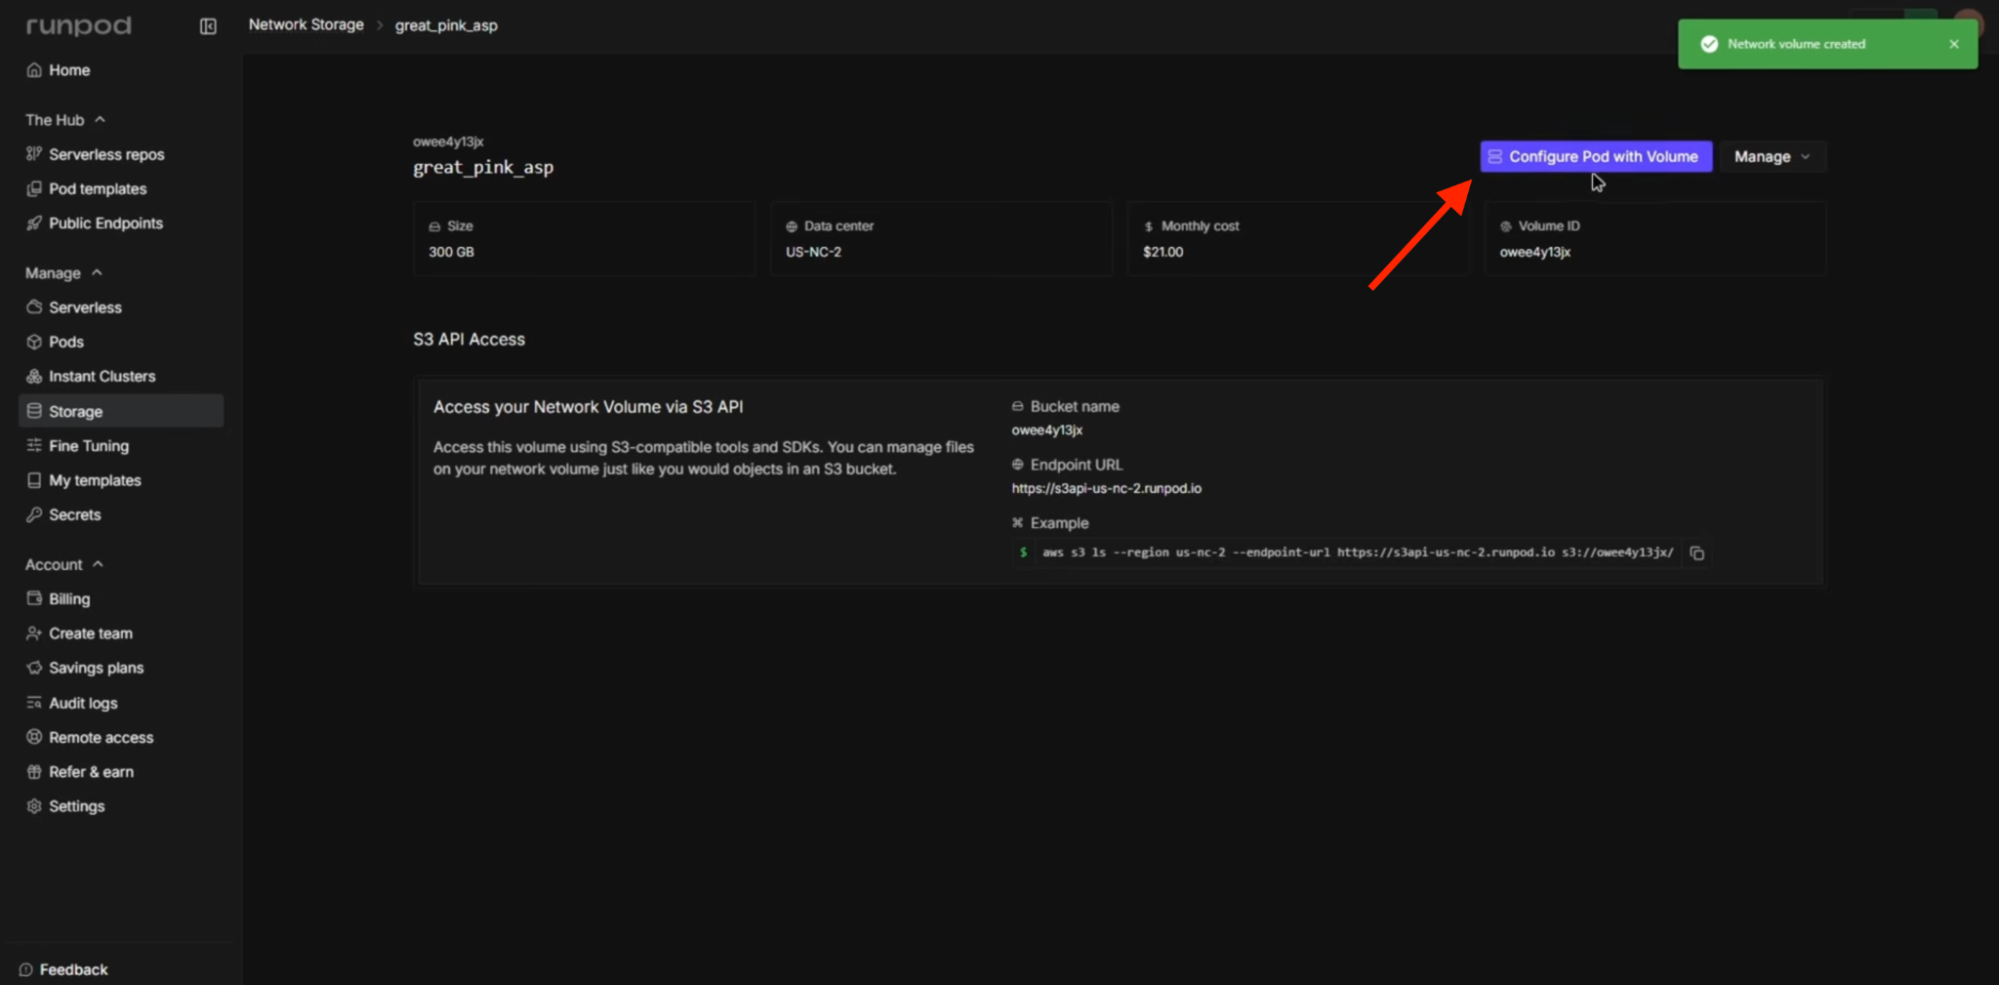1999x985 pixels.
Task: Click Configure Pod with Volume button
Action: point(1596,157)
